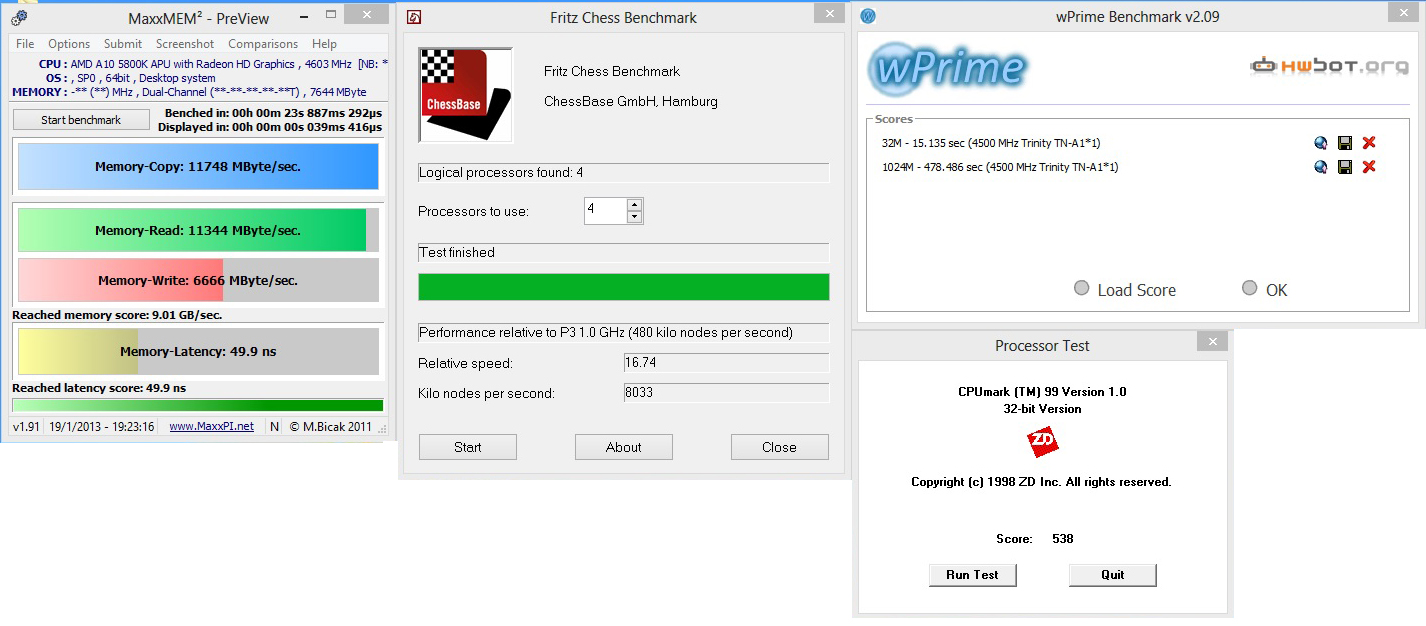Image resolution: width=1426 pixels, height=626 pixels.
Task: Open the Help menu in MaxxMEM
Action: point(324,44)
